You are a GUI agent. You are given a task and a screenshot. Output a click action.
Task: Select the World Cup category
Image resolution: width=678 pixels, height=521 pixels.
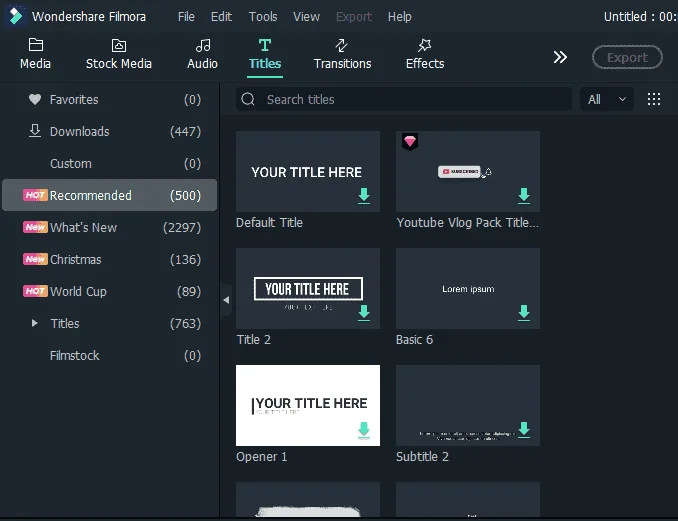point(109,291)
